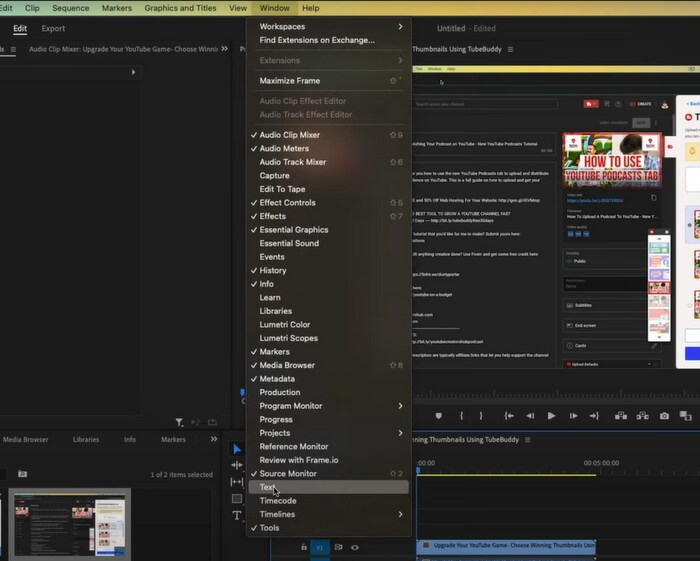
Task: Select Lumetri Color in Window menu
Action: point(328,324)
